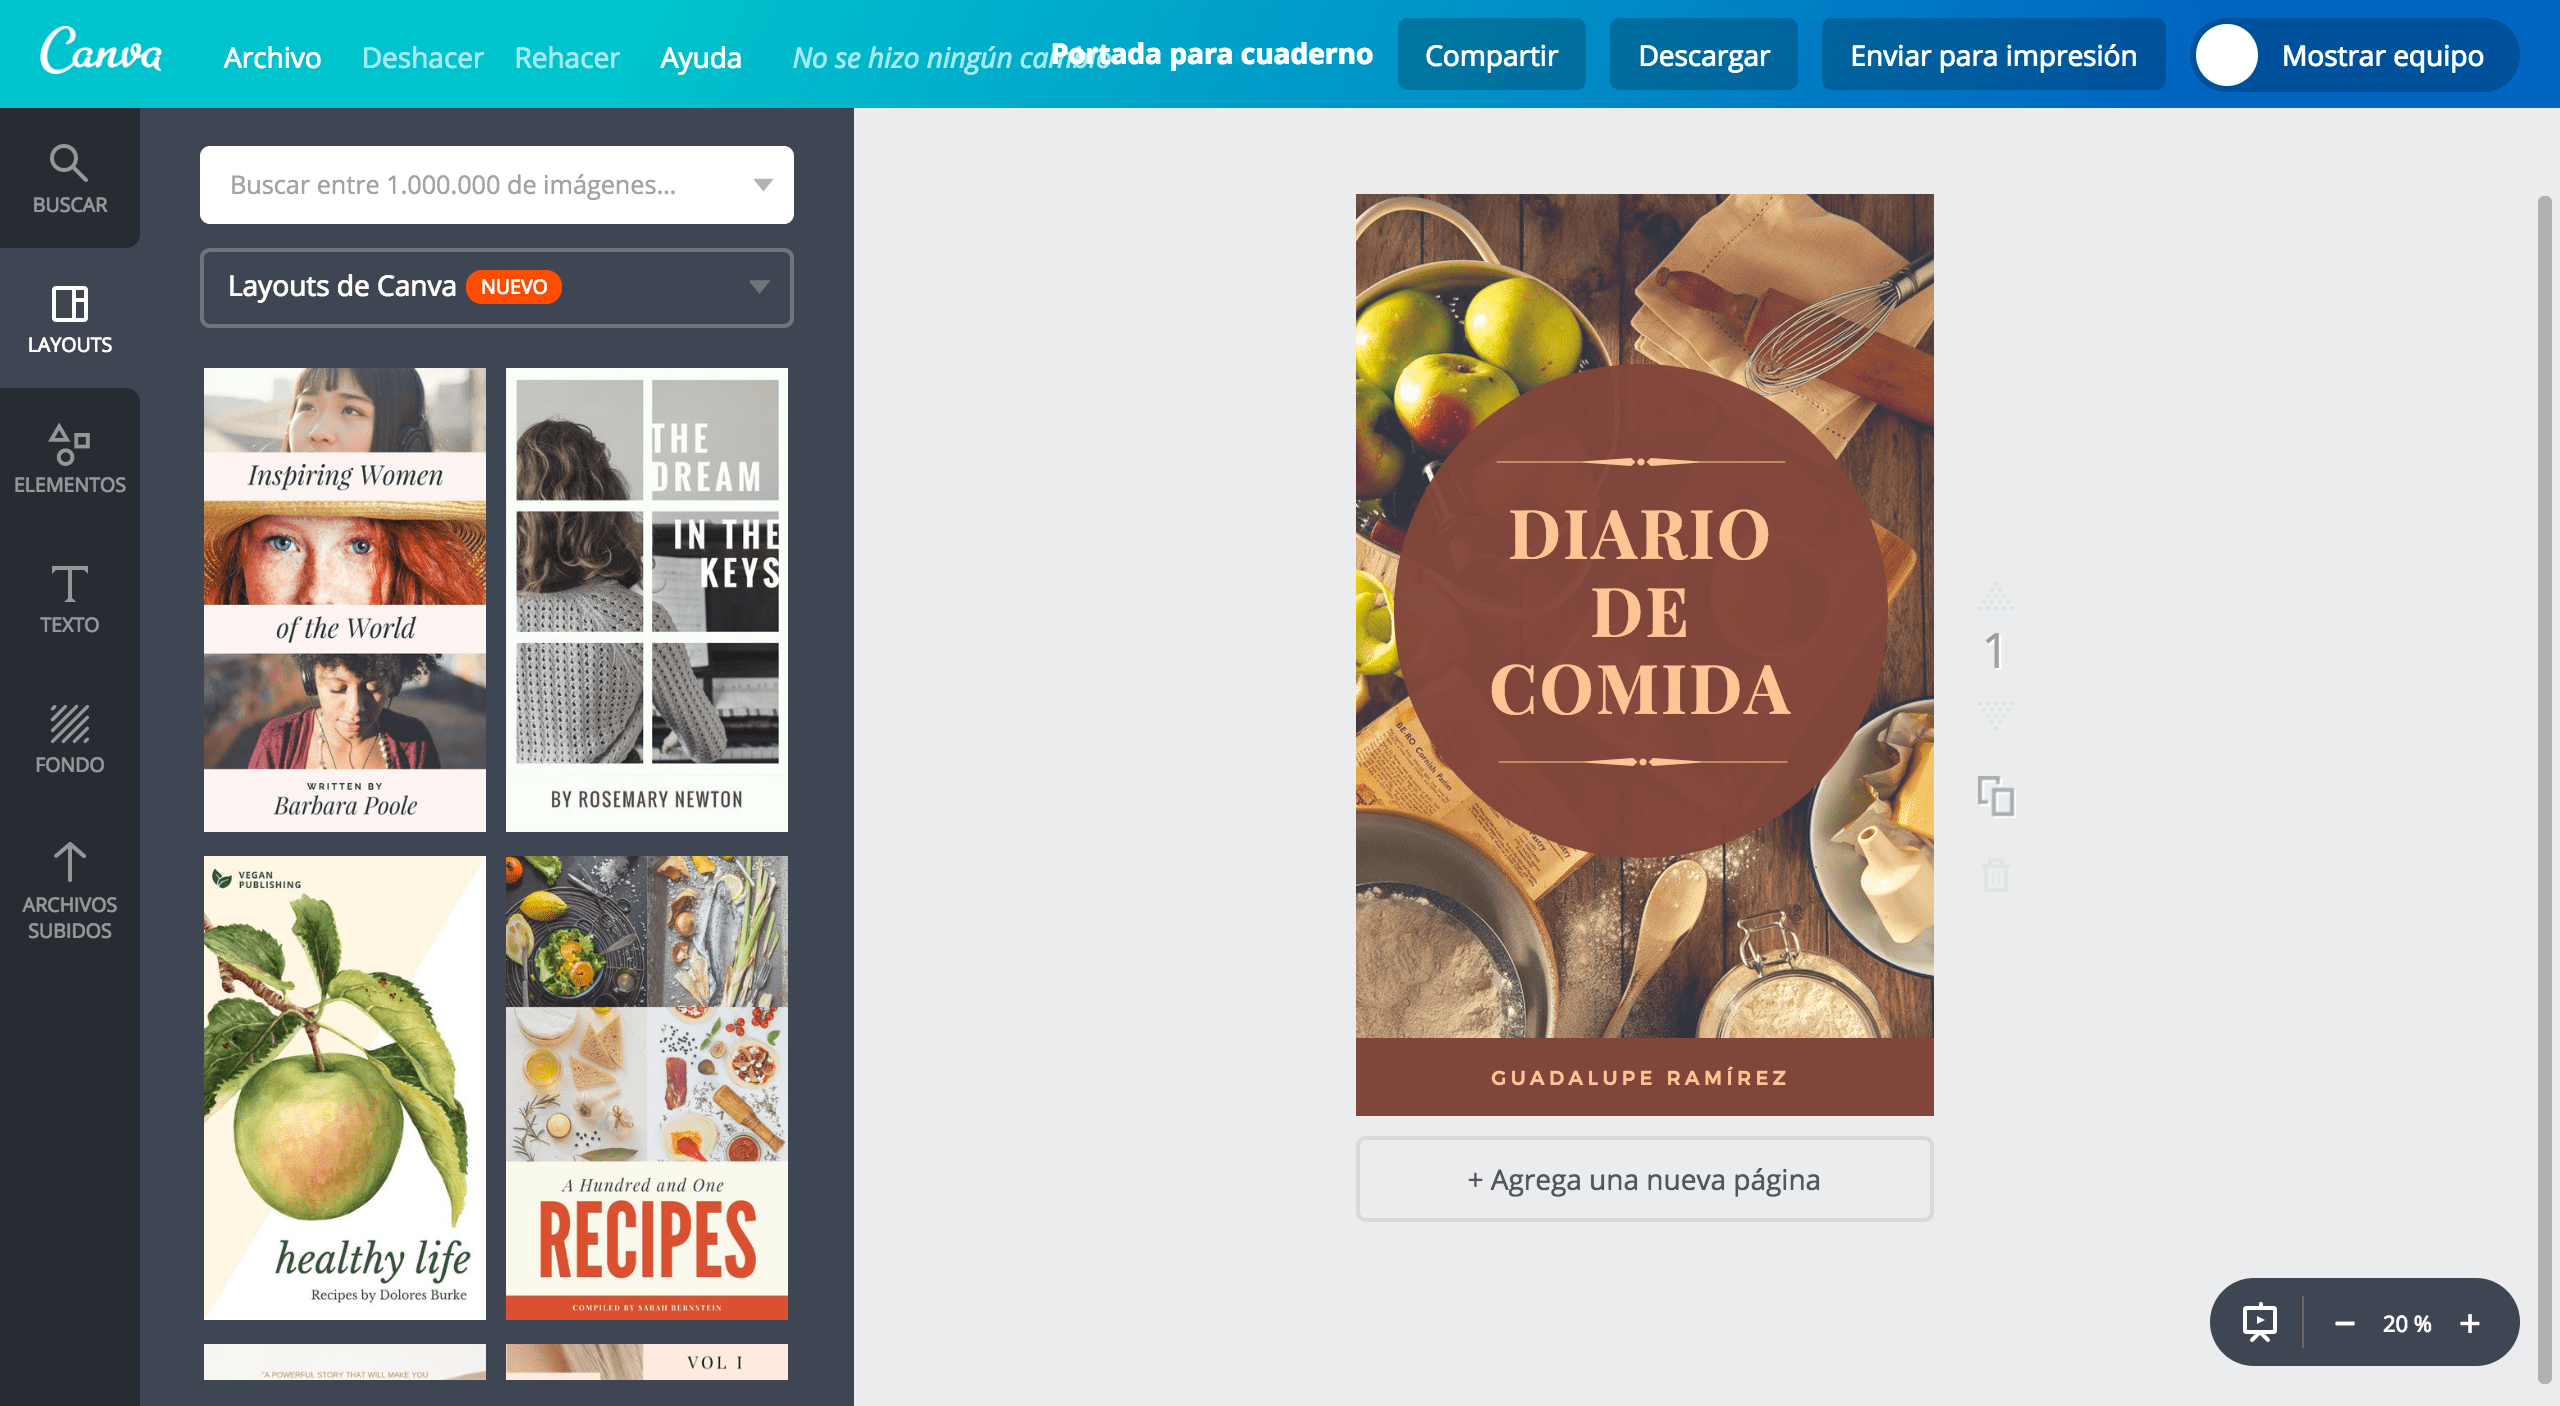The image size is (2560, 1406).
Task: Increase zoom with the plus button
Action: [x=2470, y=1323]
